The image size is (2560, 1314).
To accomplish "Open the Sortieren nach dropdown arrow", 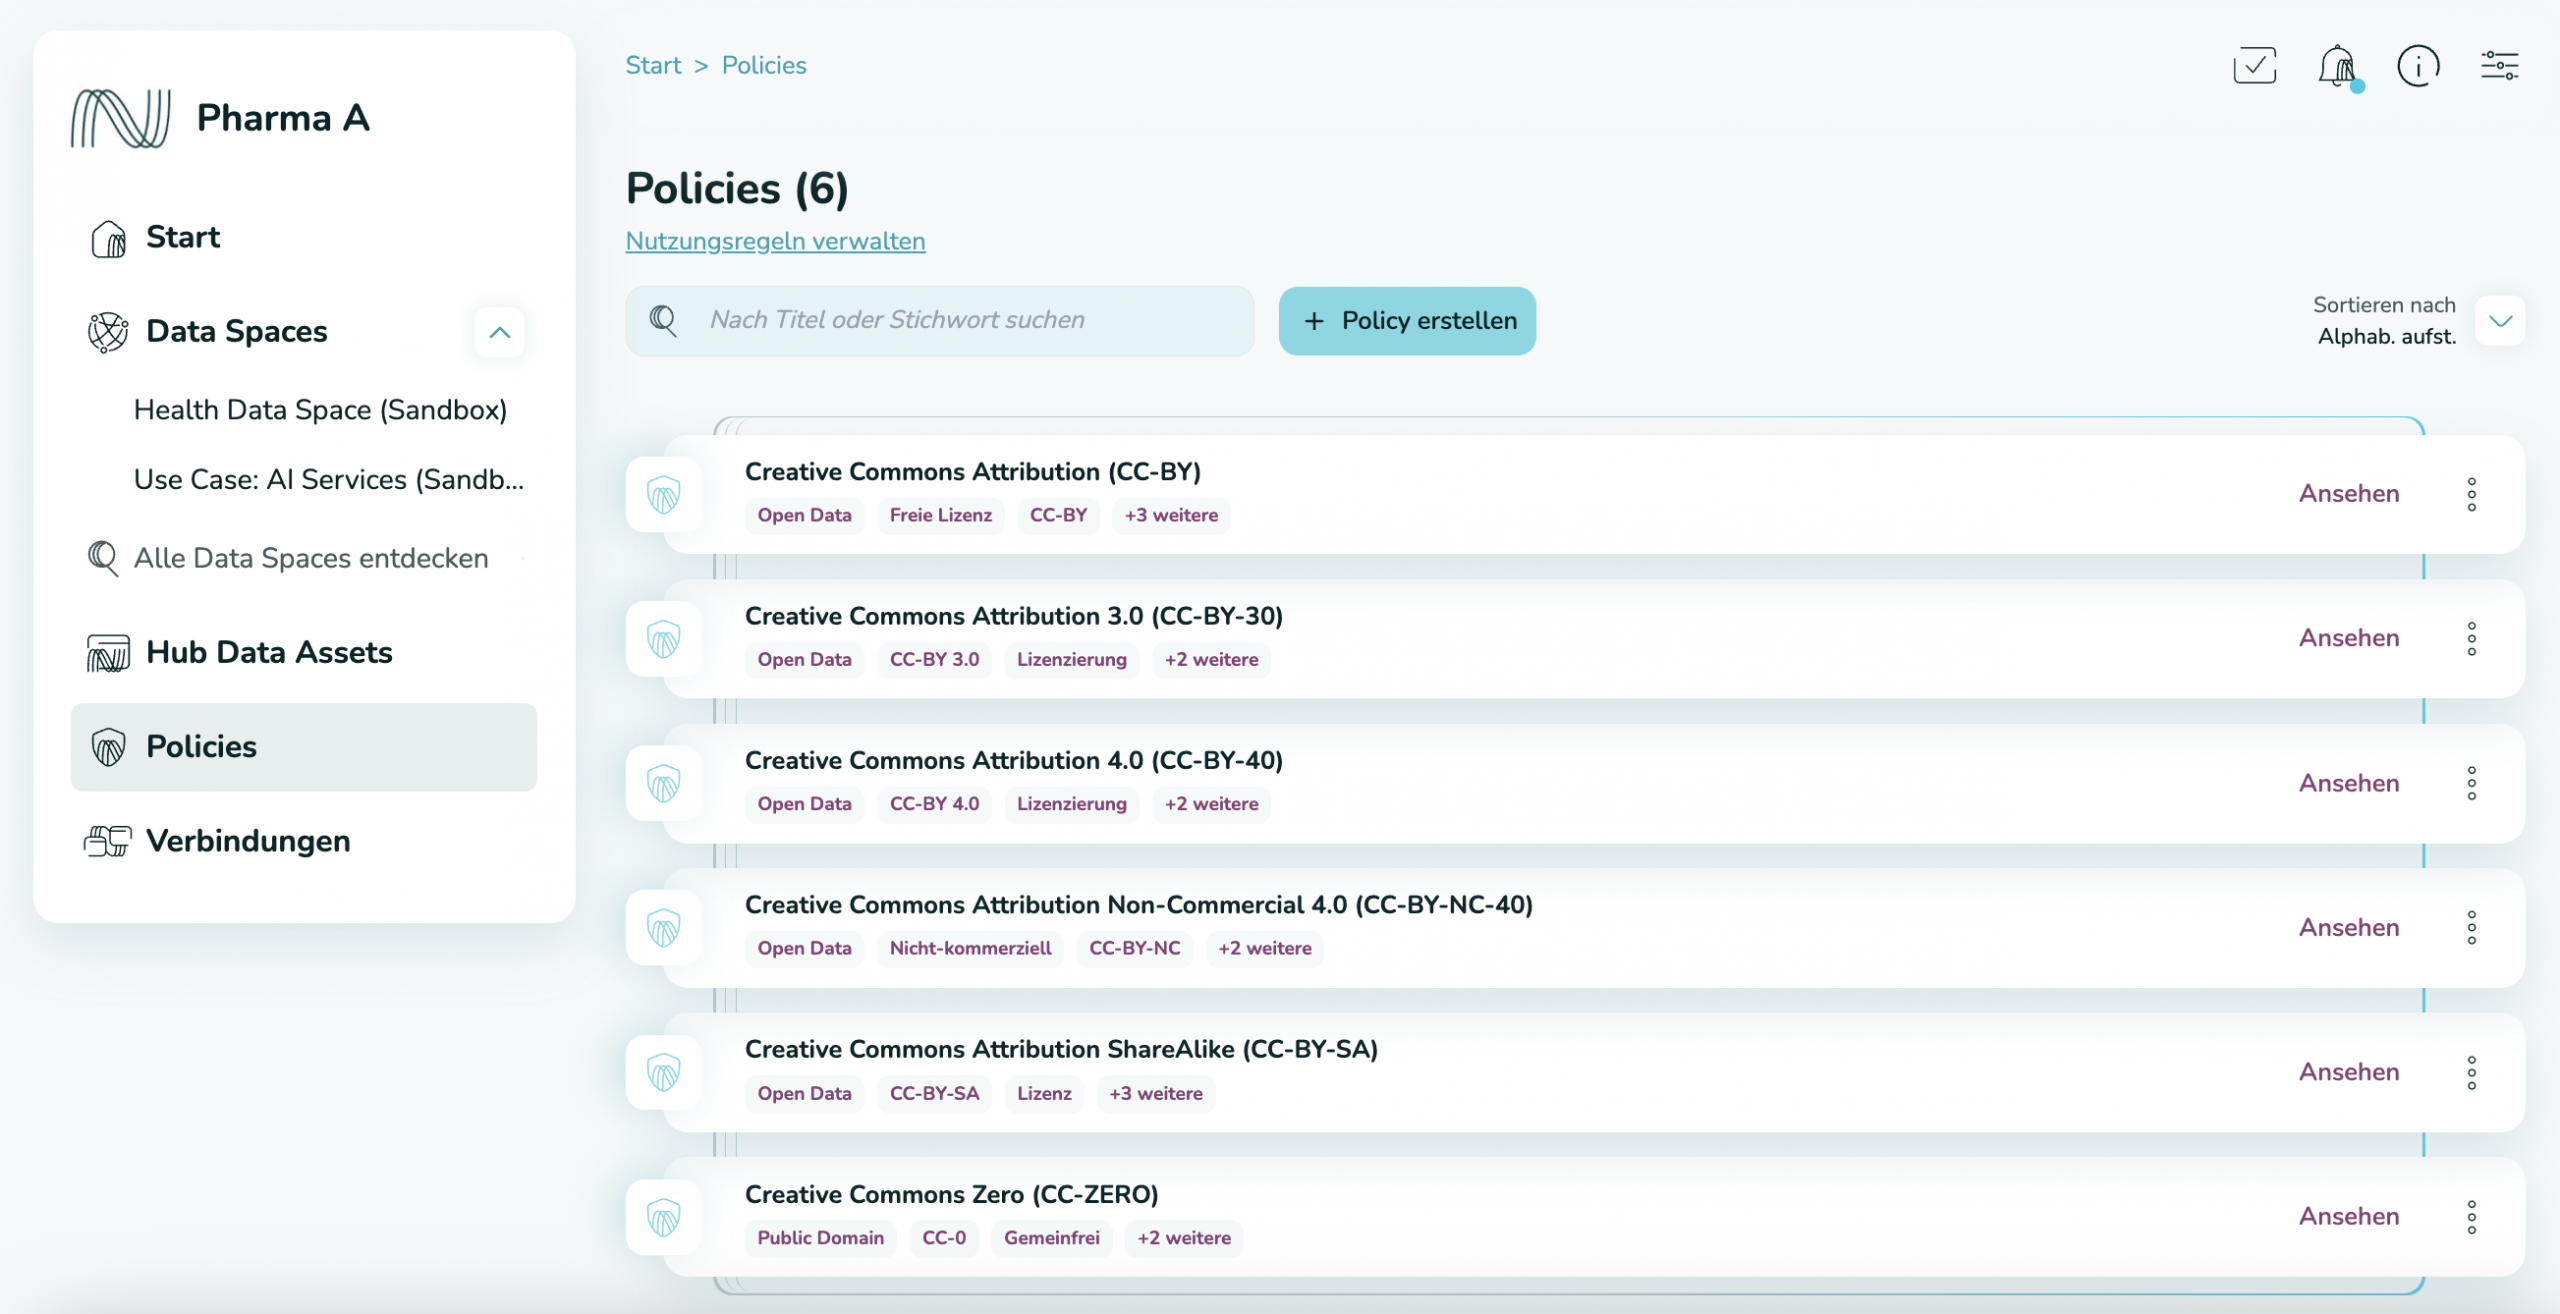I will 2500,321.
